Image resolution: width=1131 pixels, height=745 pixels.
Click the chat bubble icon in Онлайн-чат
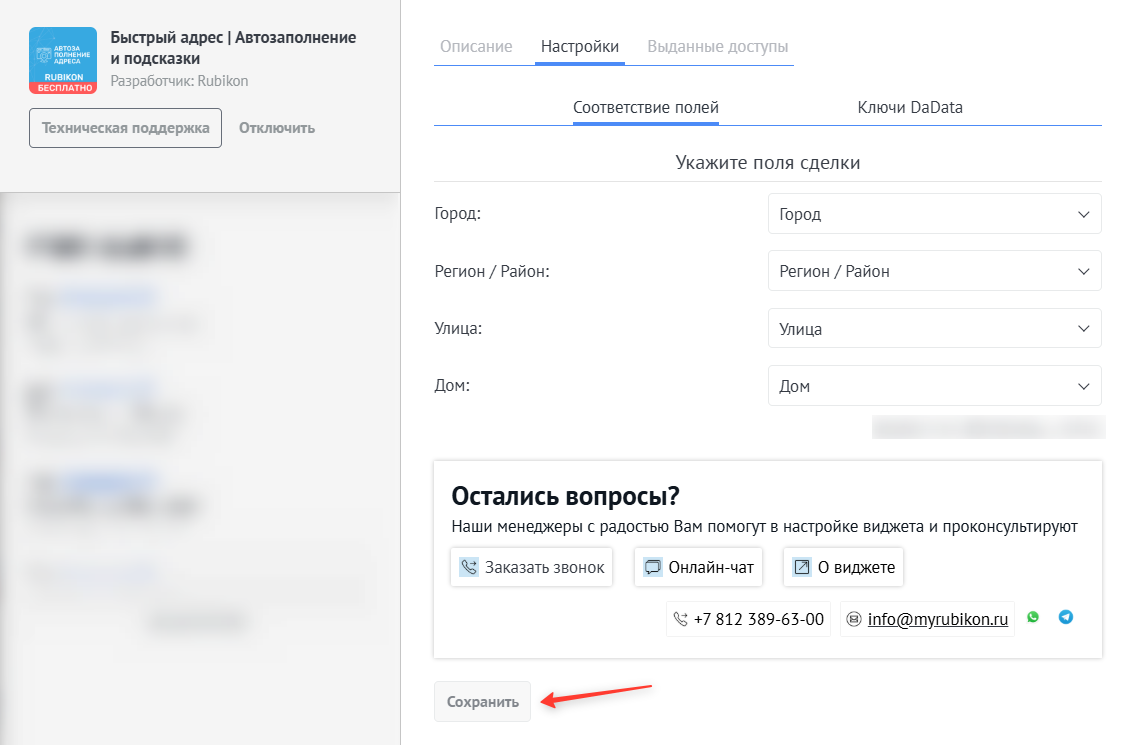click(x=653, y=567)
